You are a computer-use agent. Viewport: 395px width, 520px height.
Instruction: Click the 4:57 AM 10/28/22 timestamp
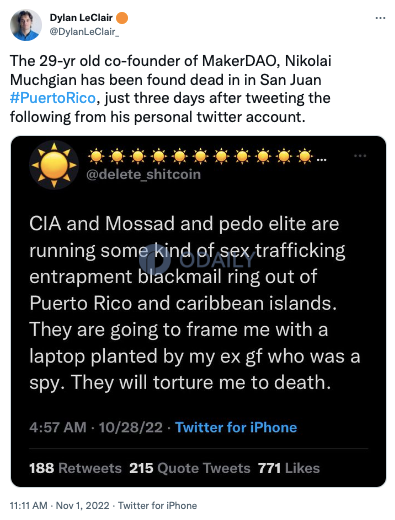tap(96, 427)
